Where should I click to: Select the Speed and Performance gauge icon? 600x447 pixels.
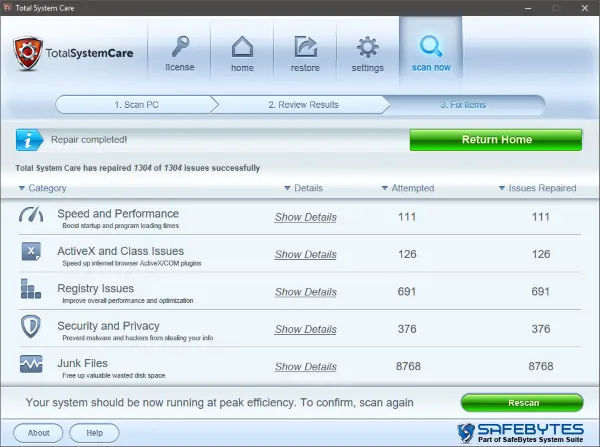coord(31,214)
